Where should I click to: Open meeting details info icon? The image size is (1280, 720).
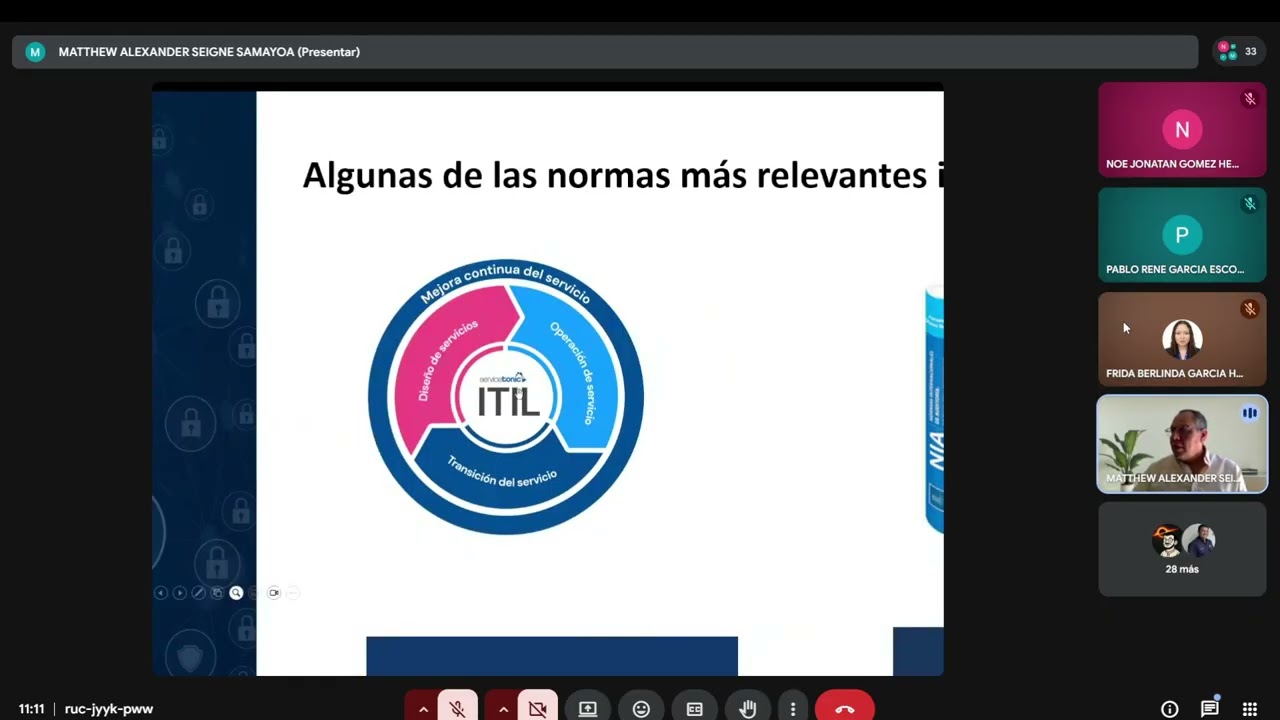pos(1169,709)
